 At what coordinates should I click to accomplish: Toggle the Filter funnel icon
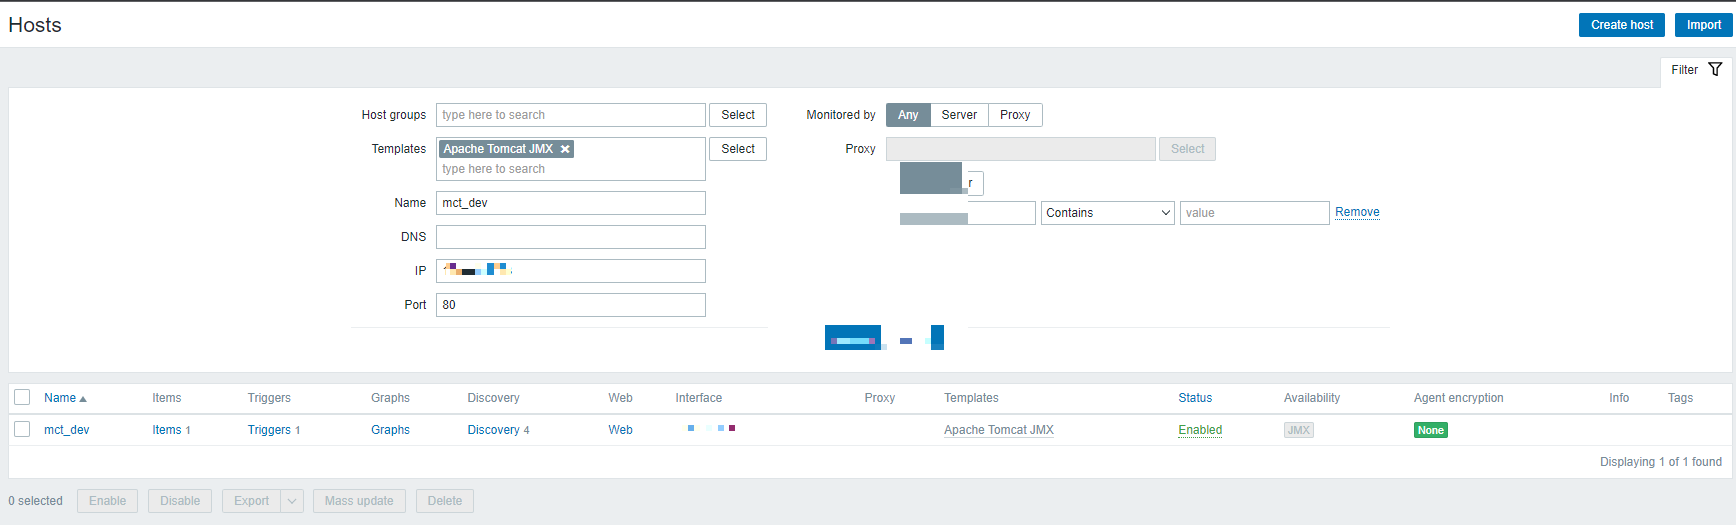coord(1715,70)
